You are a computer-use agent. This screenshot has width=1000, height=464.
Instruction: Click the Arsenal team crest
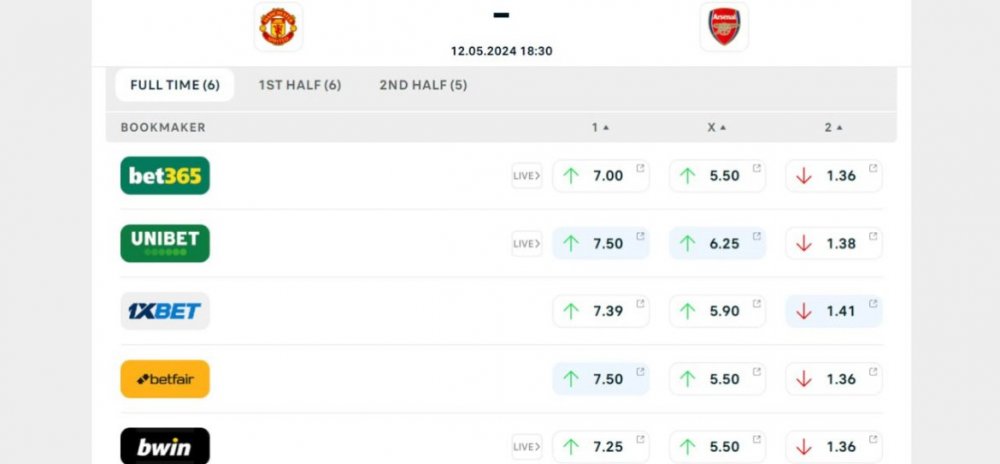tap(724, 27)
